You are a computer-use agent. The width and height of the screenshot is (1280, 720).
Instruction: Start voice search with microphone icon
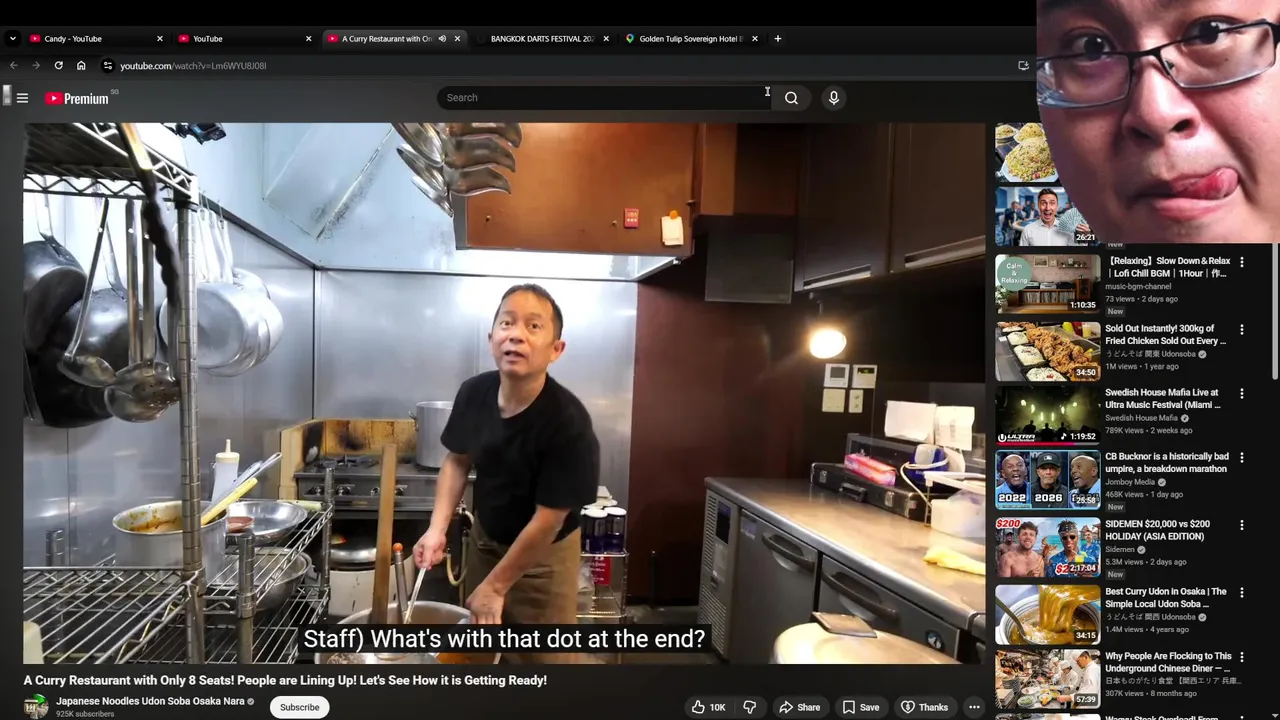(x=834, y=98)
